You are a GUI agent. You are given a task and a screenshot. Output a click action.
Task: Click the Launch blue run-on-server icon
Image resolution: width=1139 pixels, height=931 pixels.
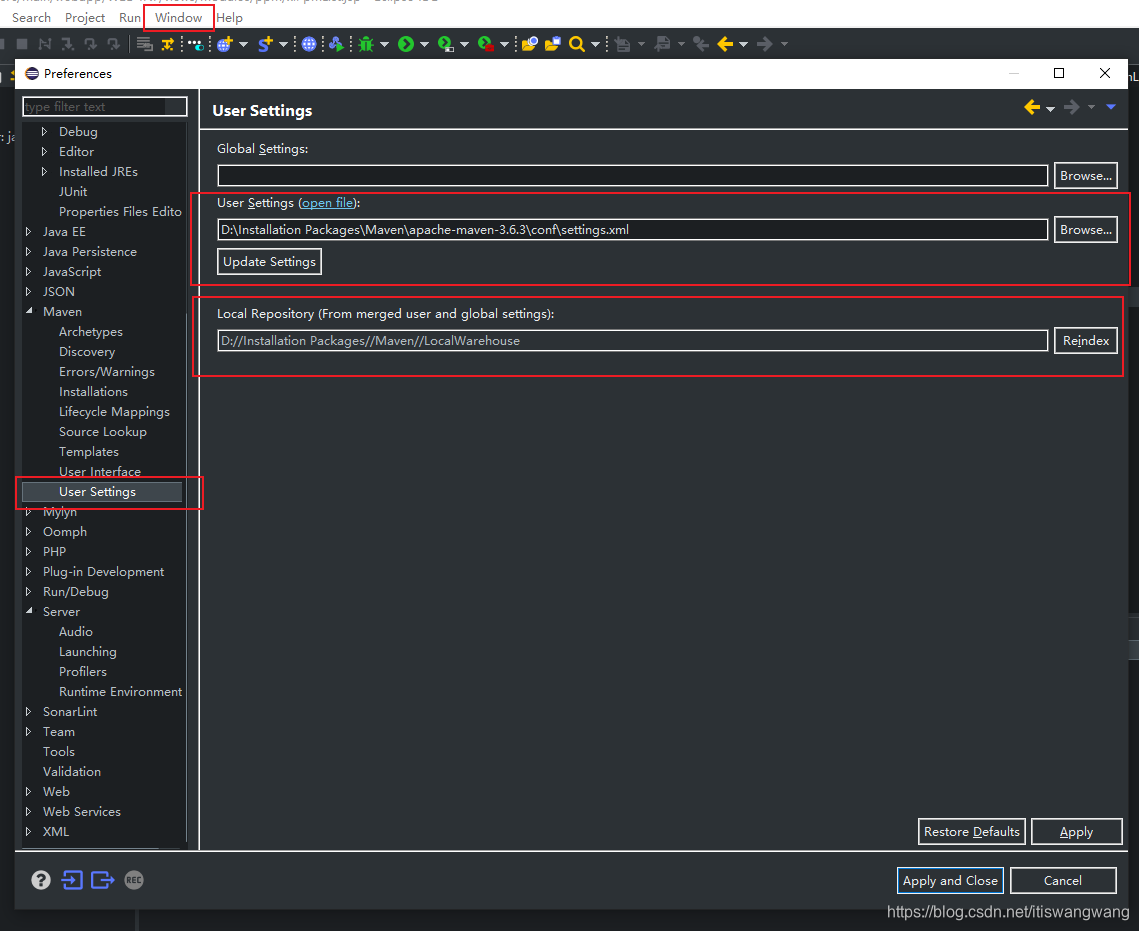click(x=336, y=44)
